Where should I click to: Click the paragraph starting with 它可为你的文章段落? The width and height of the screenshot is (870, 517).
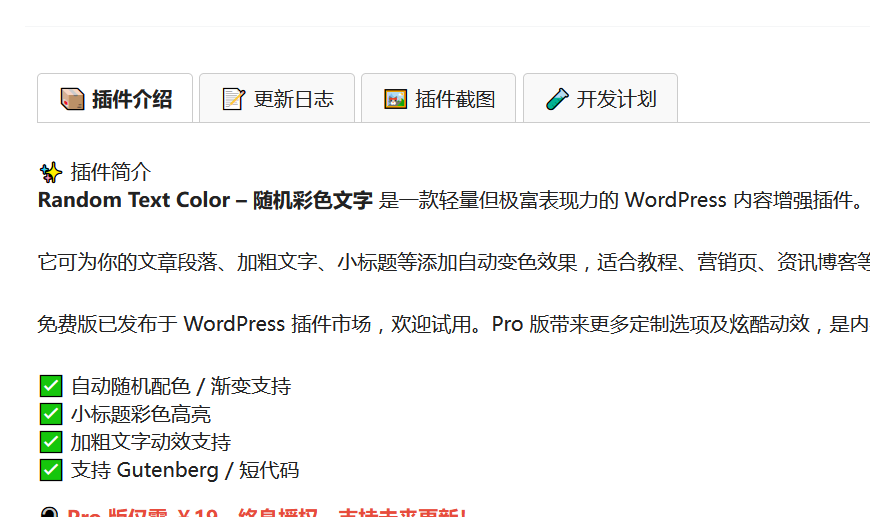tap(450, 263)
